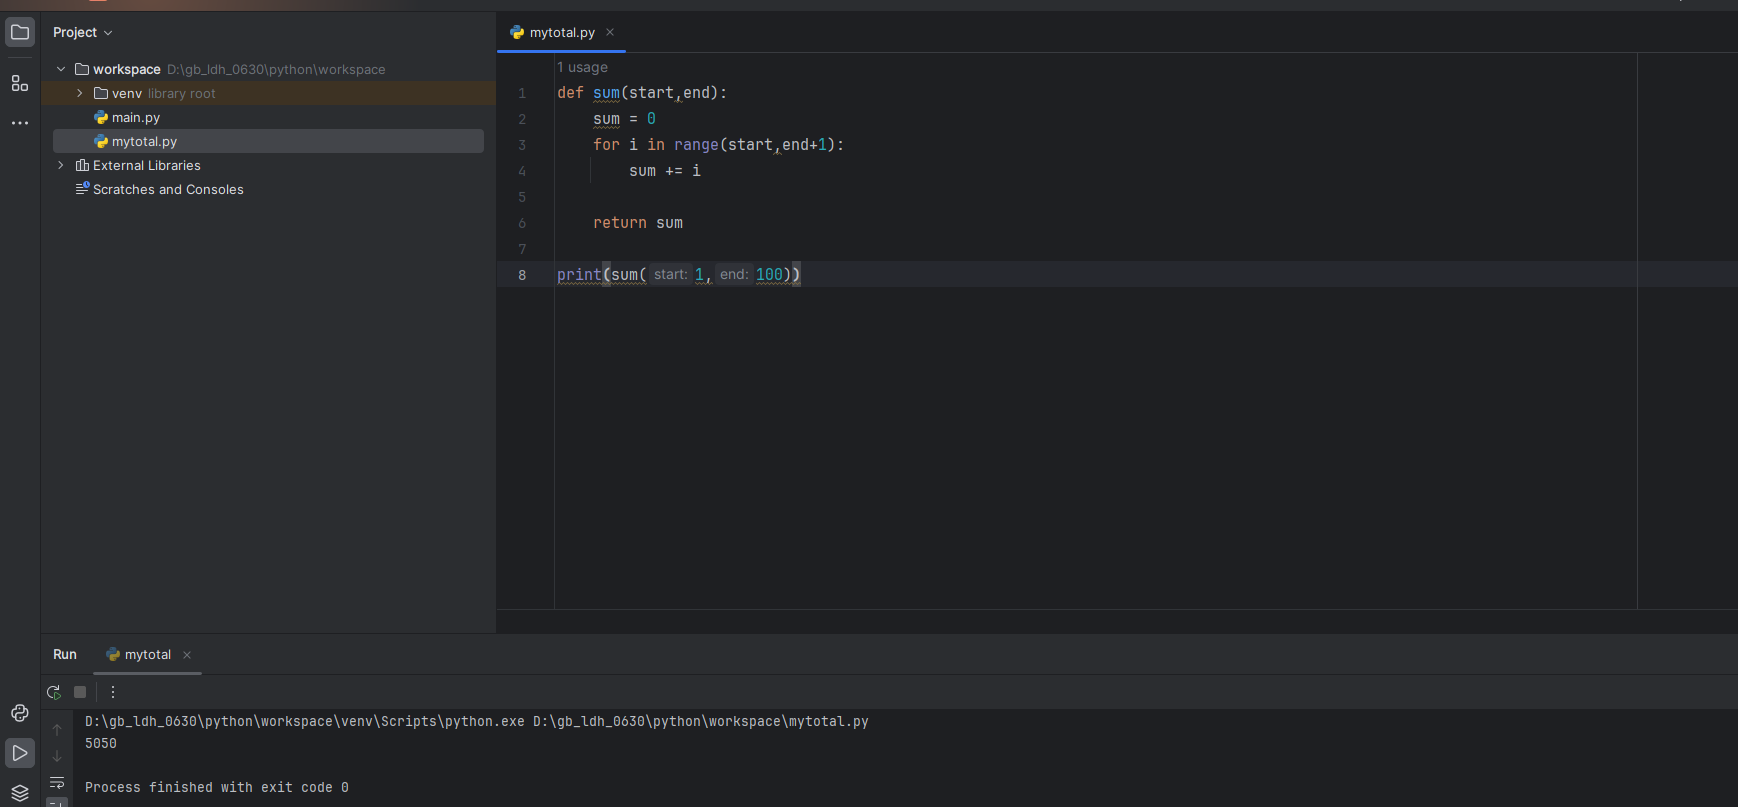Viewport: 1738px width, 807px height.
Task: Click line number 6 in the gutter
Action: 522,223
